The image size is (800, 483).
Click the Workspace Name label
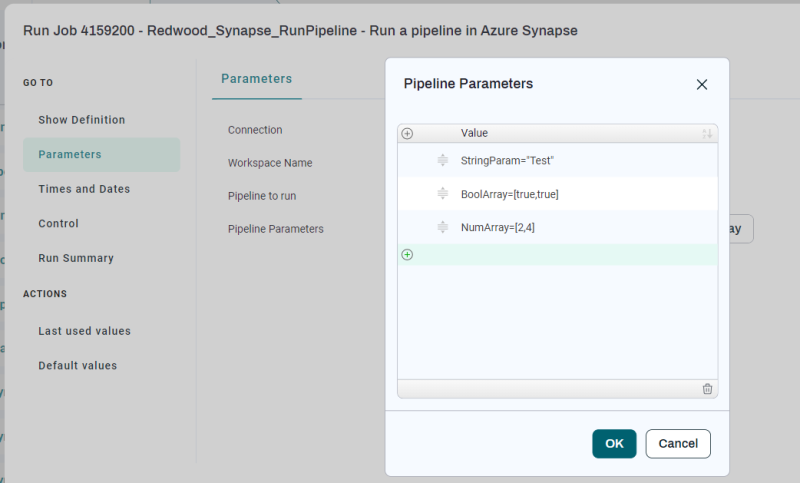270,163
